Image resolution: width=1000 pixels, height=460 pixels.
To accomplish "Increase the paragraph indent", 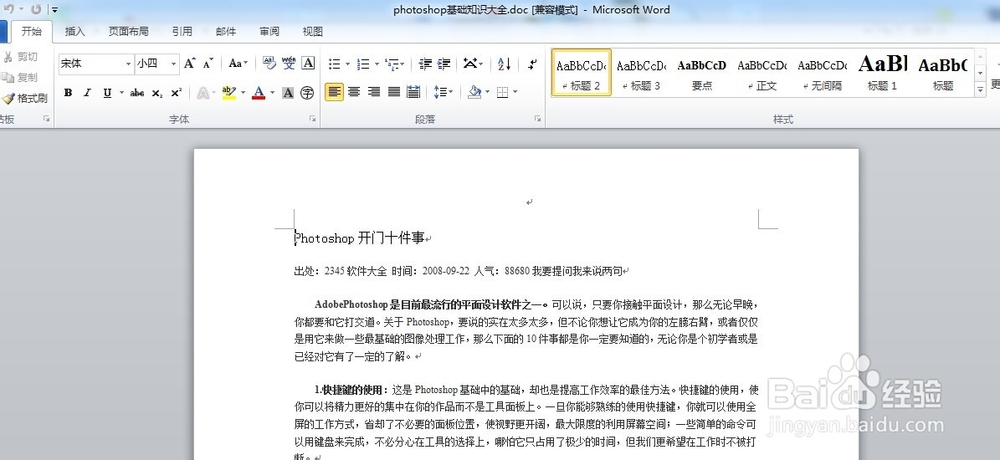I will 444,64.
